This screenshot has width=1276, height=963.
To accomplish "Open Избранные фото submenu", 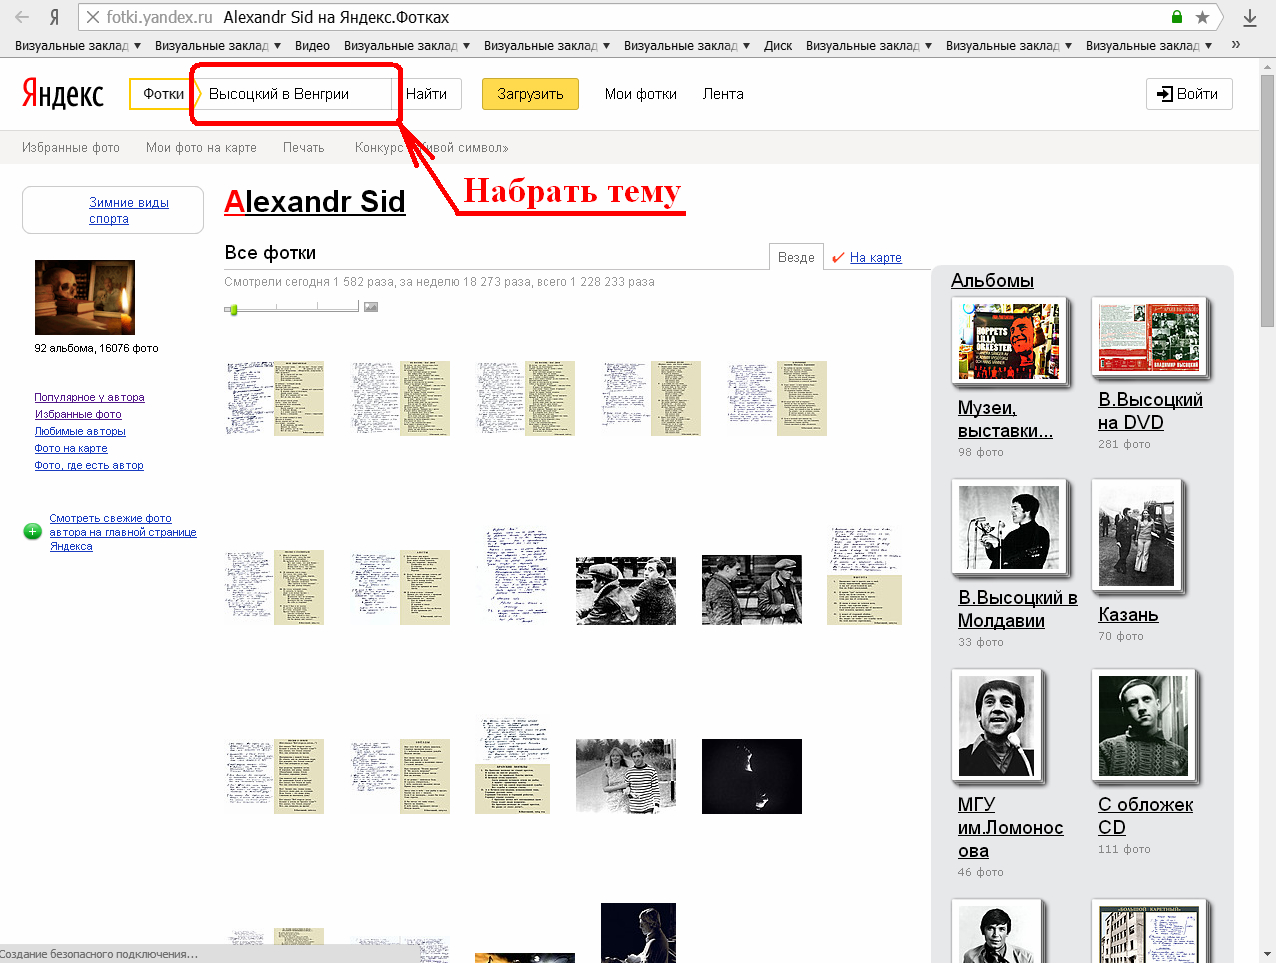I will pyautogui.click(x=71, y=147).
